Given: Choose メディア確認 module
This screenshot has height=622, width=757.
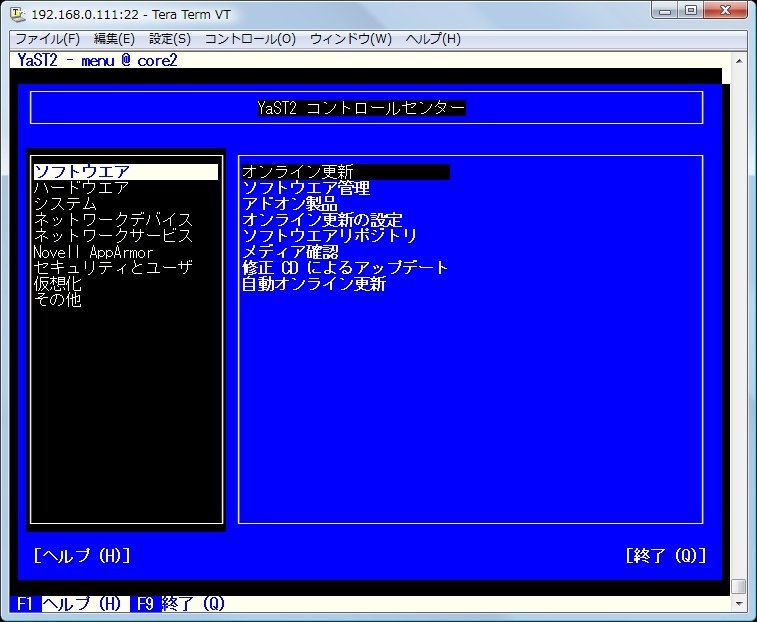Looking at the screenshot, I should tap(290, 252).
